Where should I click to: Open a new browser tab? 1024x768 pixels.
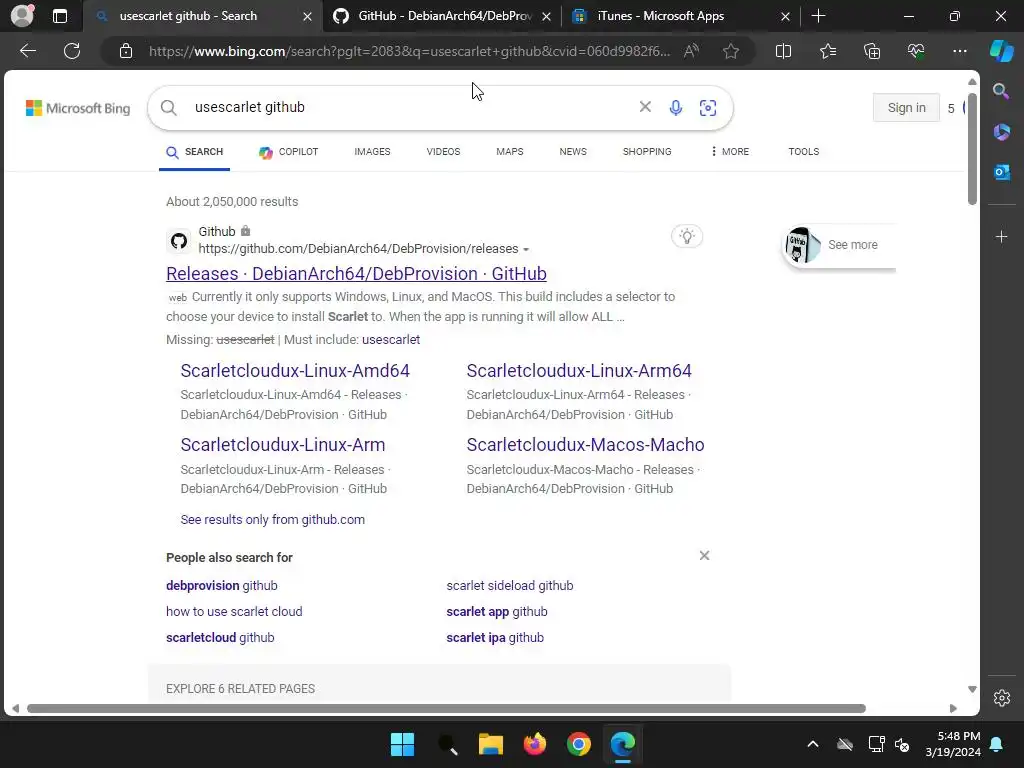[x=818, y=16]
